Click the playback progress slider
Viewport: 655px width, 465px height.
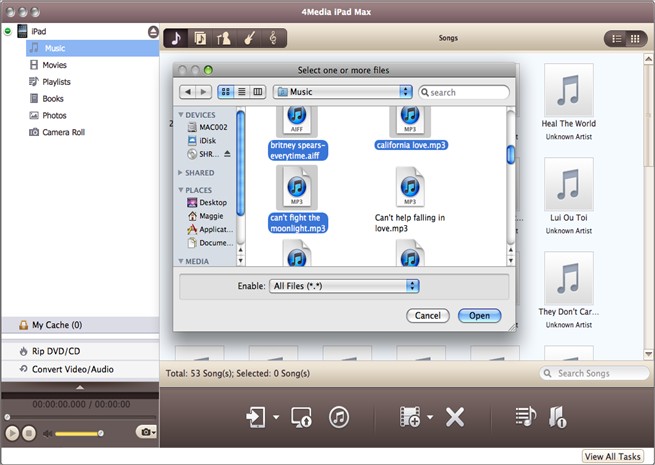tap(80, 417)
